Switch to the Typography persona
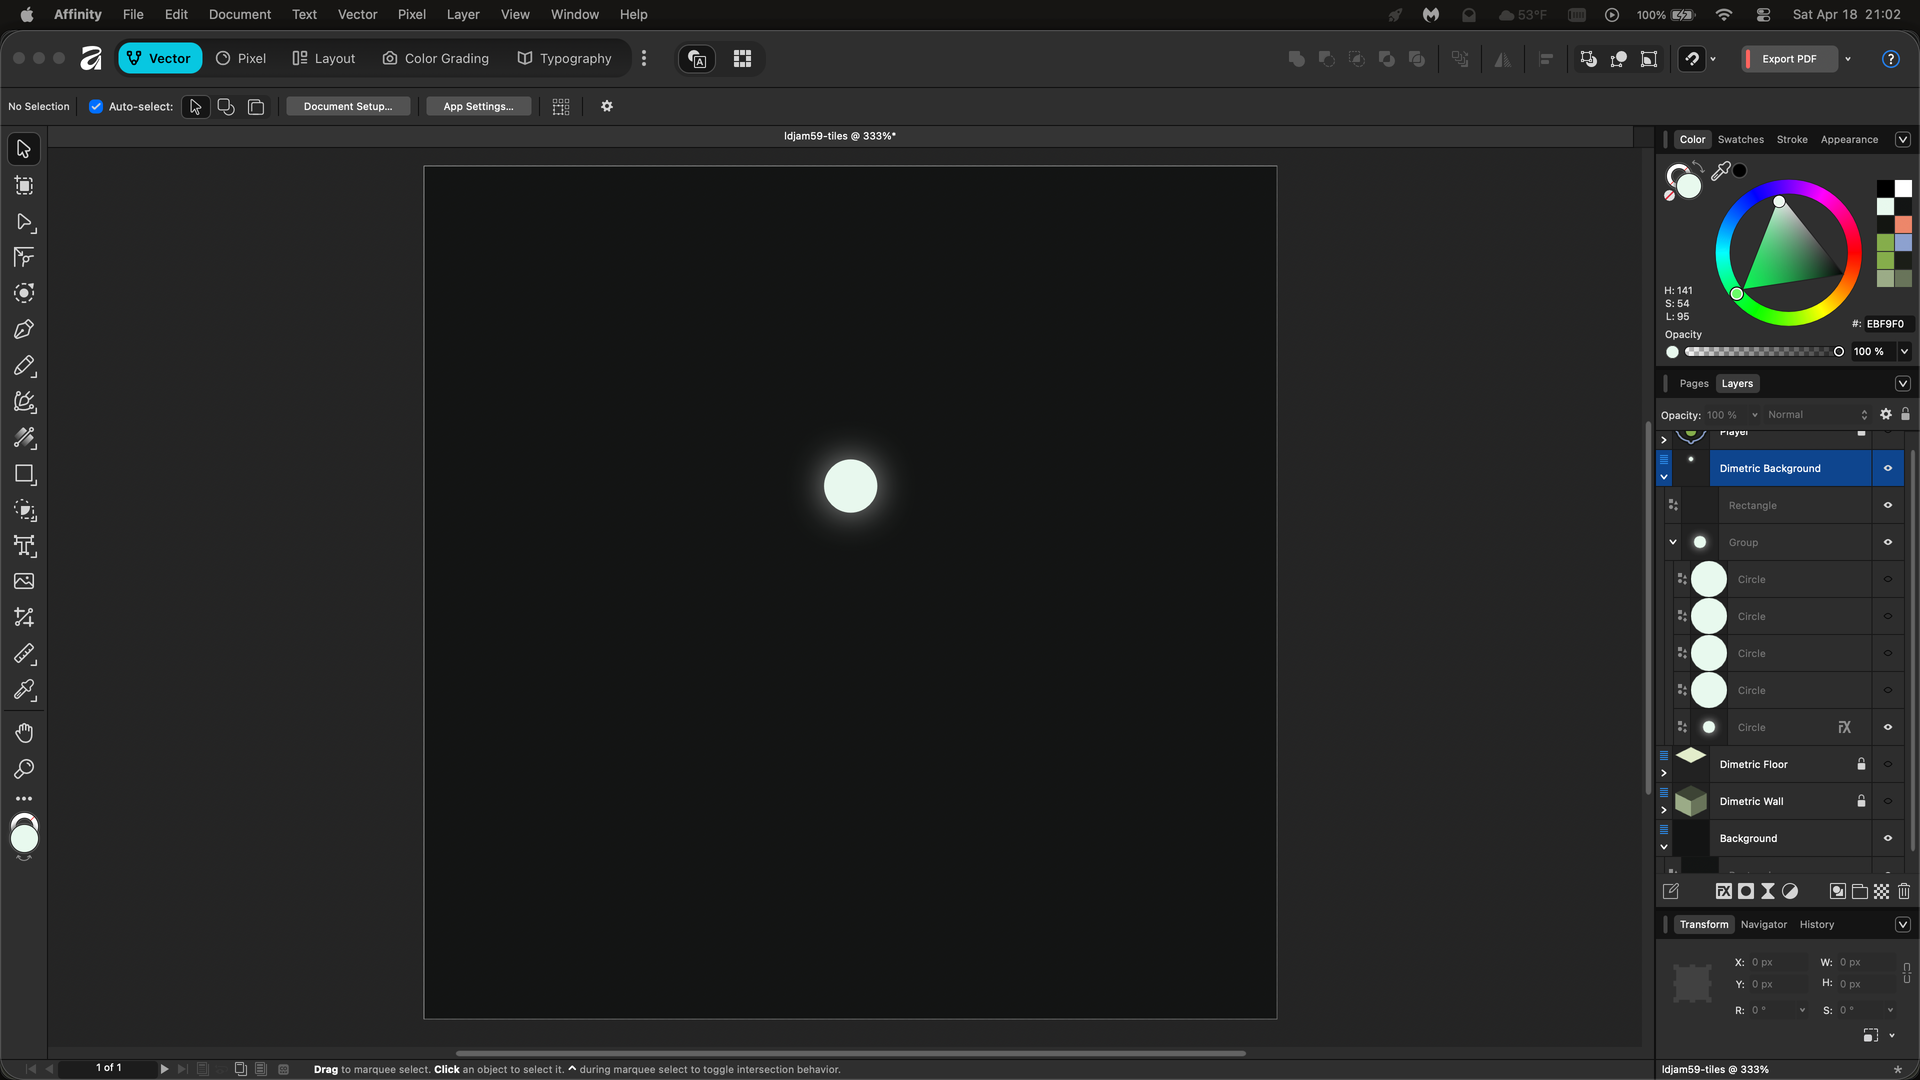The height and width of the screenshot is (1080, 1920). [x=565, y=59]
